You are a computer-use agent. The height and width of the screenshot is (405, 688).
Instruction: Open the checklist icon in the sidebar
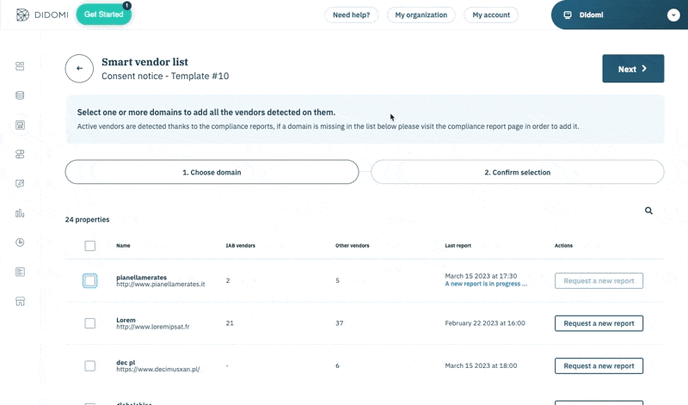click(x=20, y=272)
